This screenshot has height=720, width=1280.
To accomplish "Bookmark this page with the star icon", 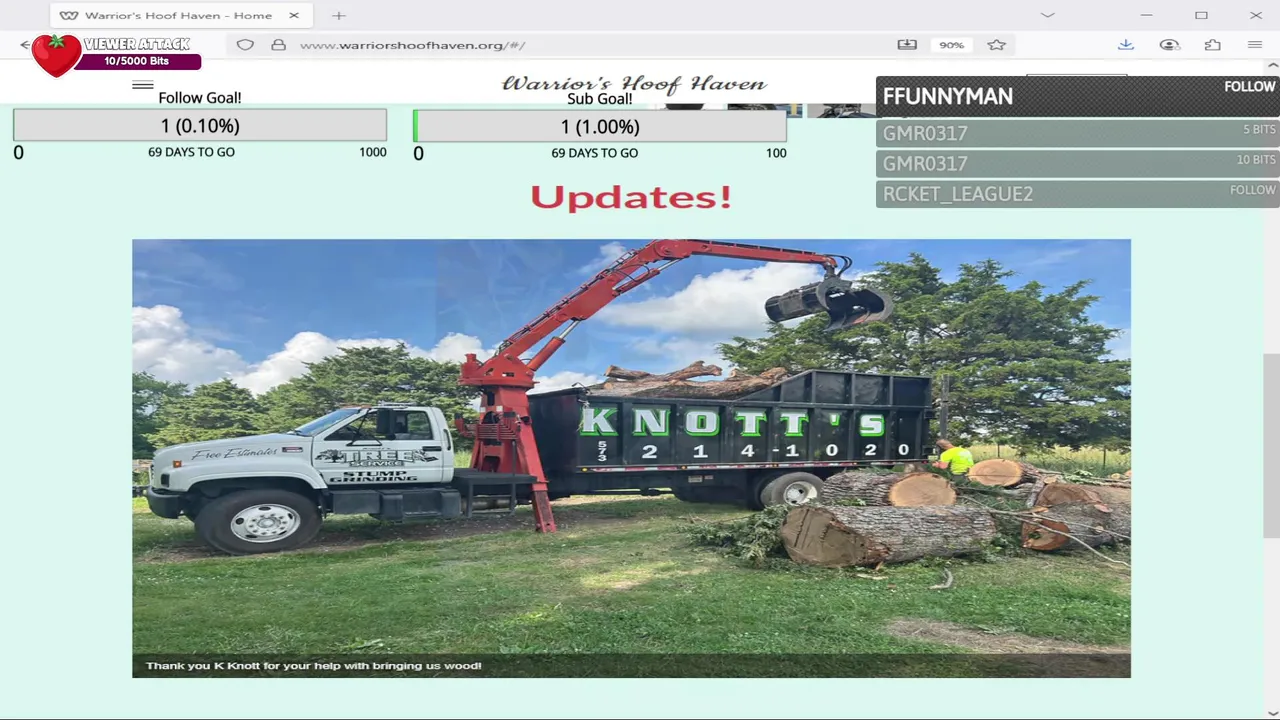I will [x=996, y=45].
